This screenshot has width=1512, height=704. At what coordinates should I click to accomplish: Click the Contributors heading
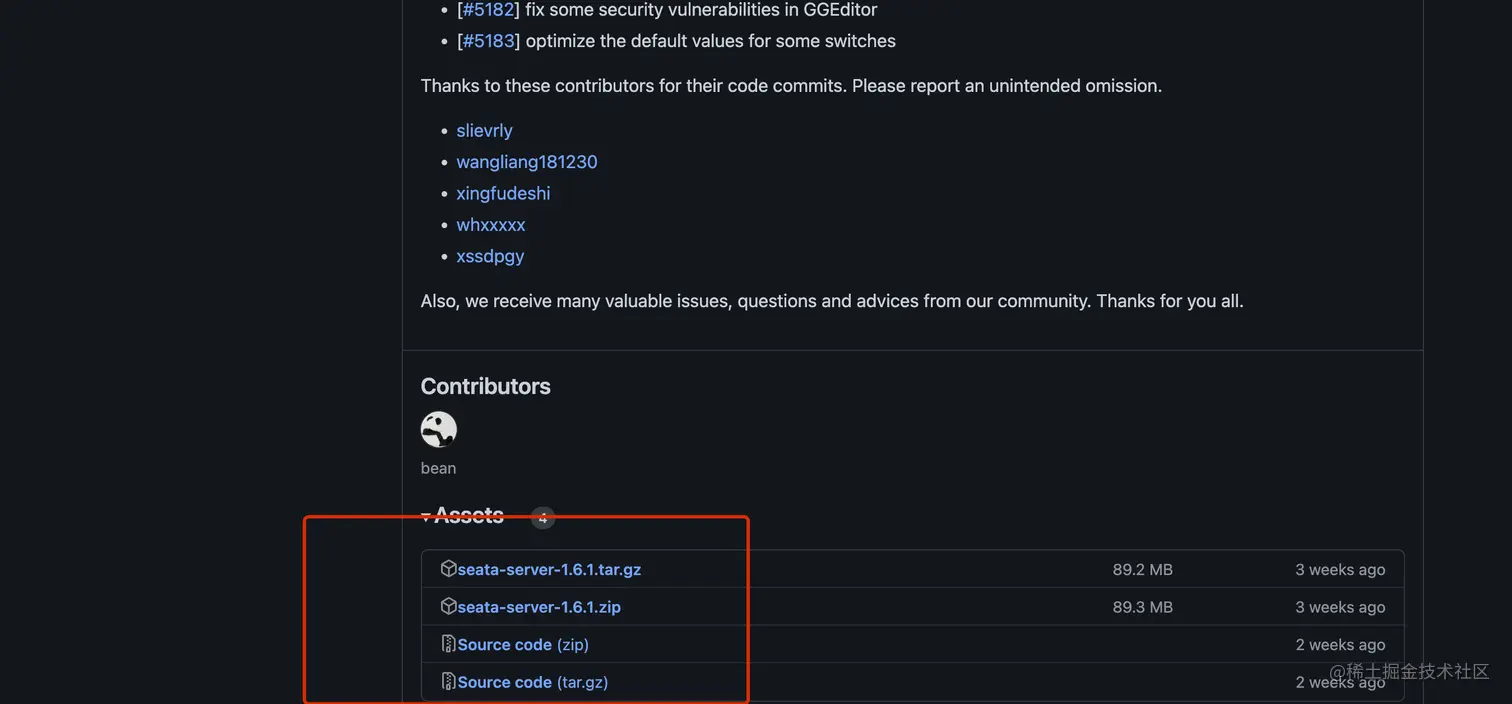(485, 386)
